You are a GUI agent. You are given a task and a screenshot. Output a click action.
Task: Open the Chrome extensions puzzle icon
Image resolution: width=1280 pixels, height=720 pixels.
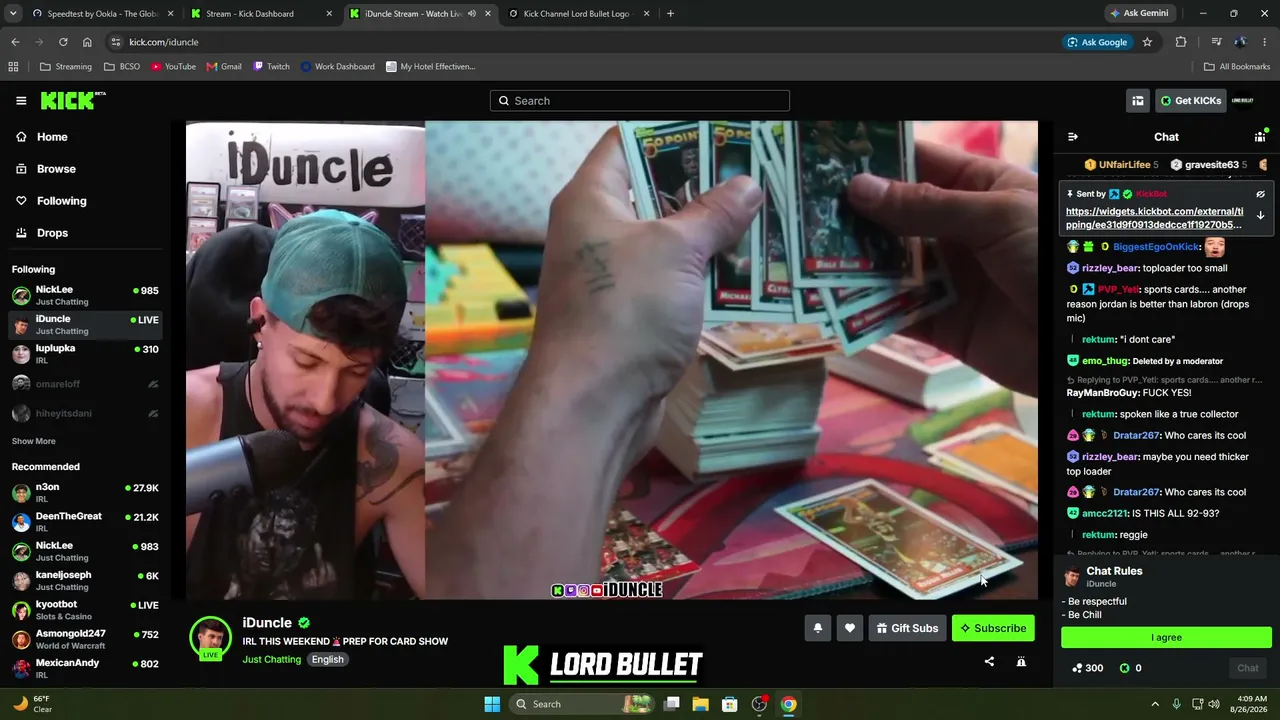[x=1181, y=42]
